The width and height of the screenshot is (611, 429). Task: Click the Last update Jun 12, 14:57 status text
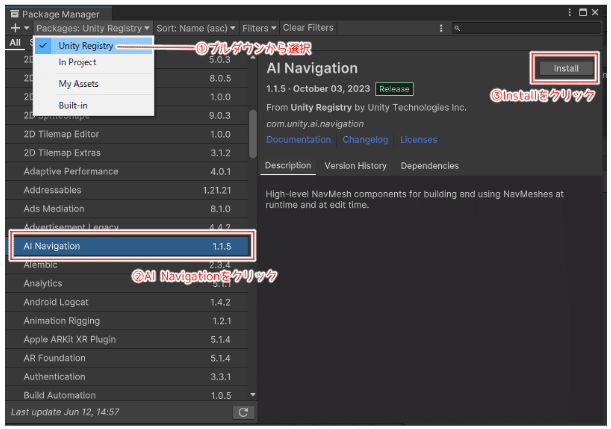(x=65, y=412)
